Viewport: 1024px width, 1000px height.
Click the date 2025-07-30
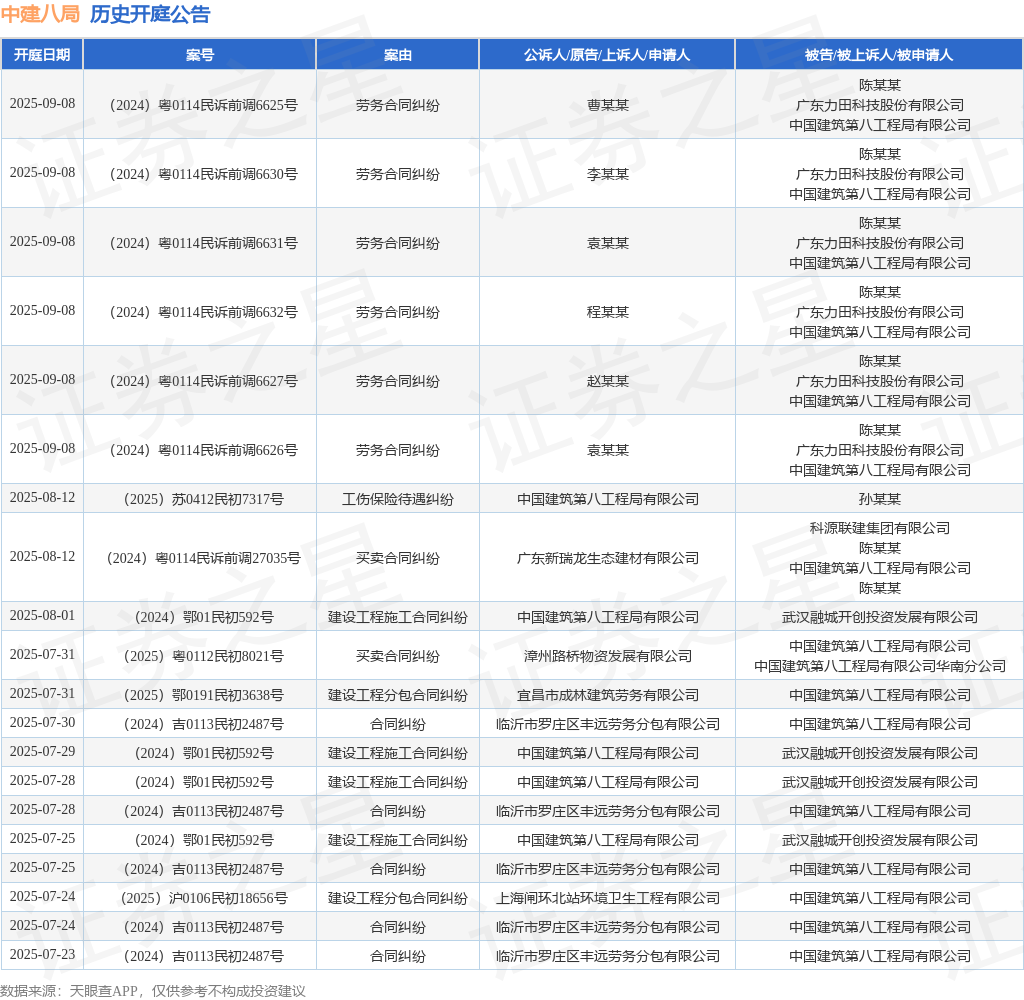click(x=42, y=723)
